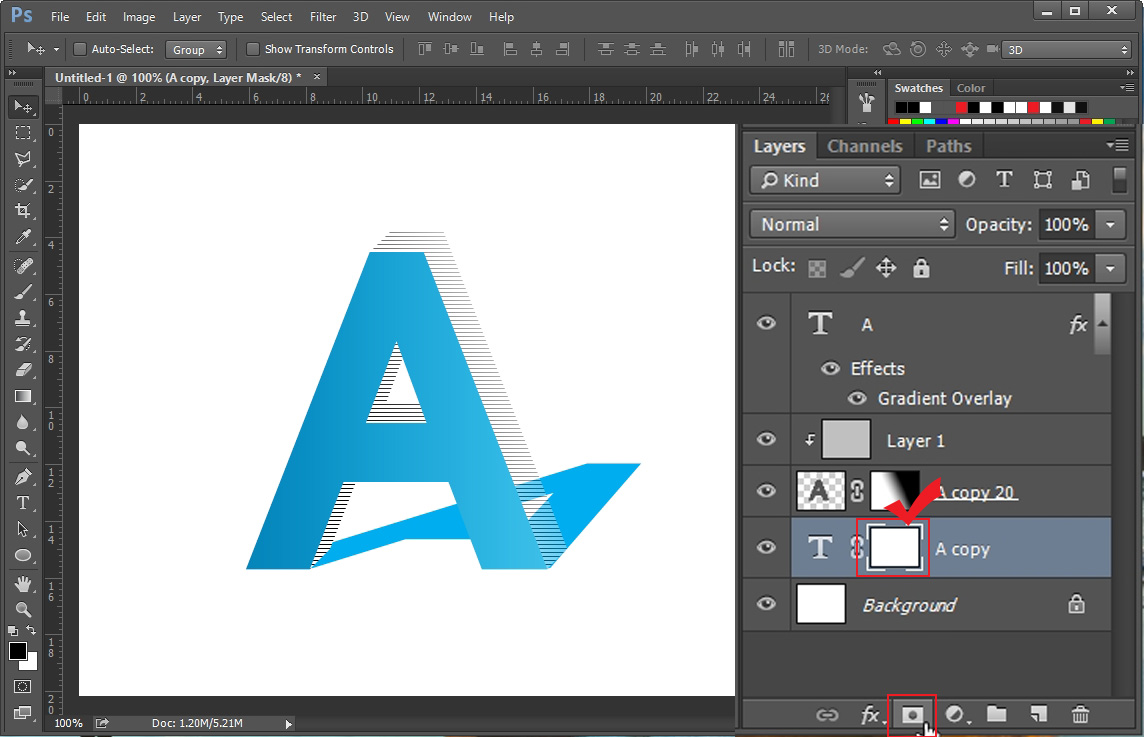1144x737 pixels.
Task: Open the layer style fx menu at panel bottom
Action: pos(870,715)
